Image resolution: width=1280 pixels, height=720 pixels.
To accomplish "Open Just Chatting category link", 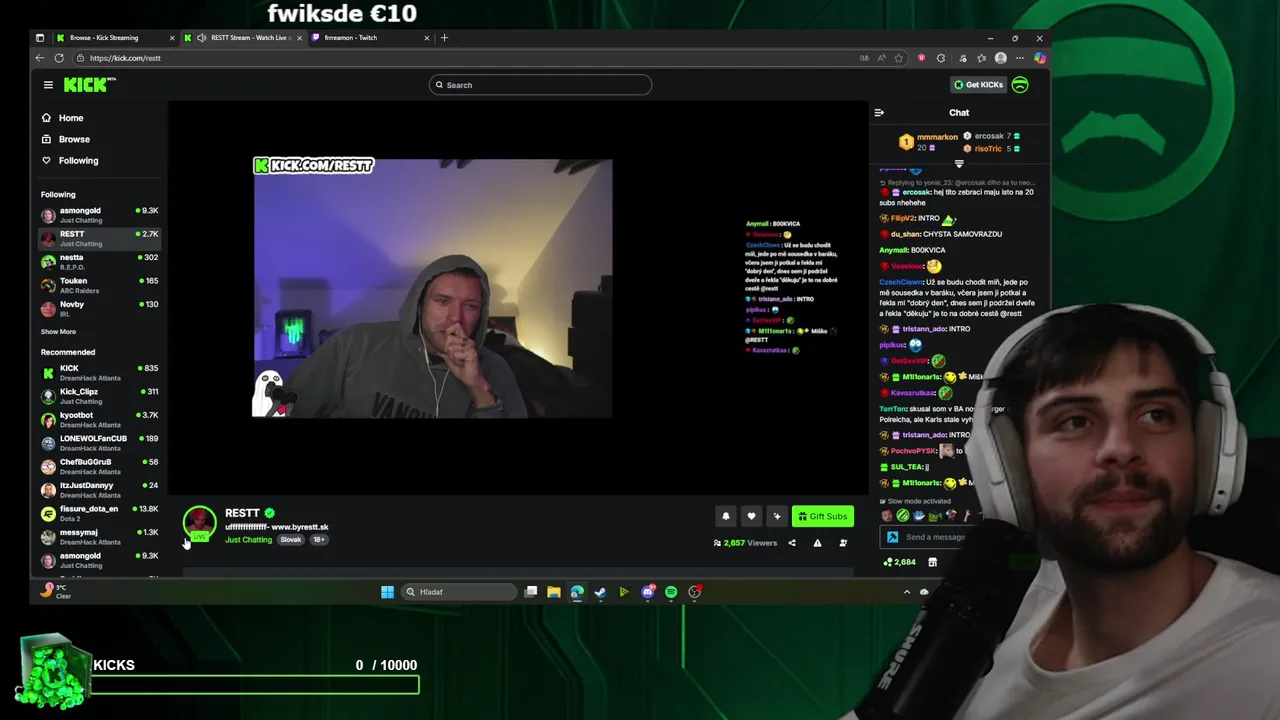I will click(x=248, y=540).
